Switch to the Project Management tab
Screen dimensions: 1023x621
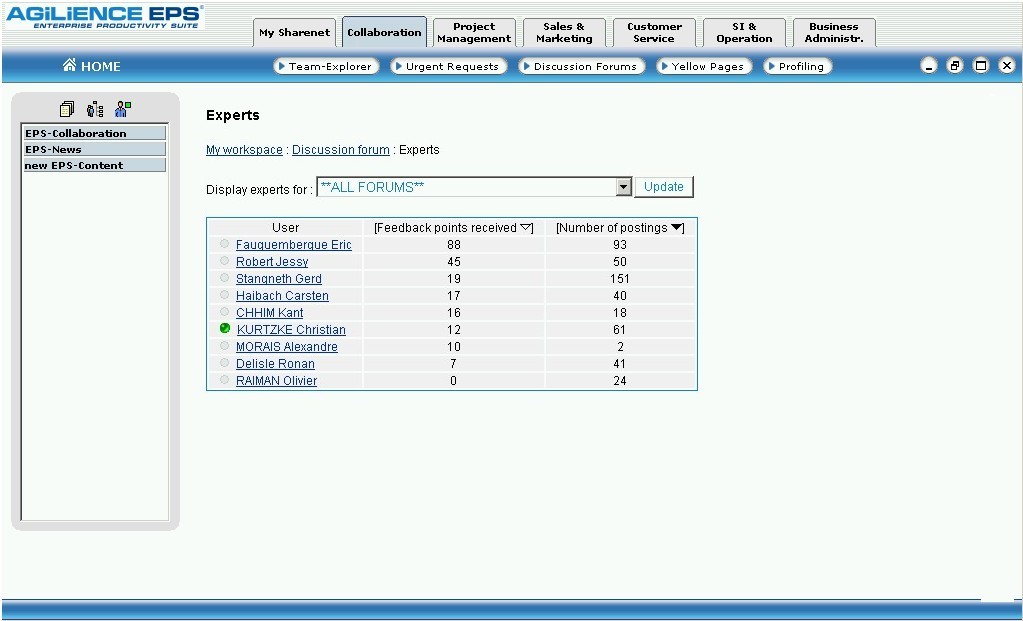[474, 33]
